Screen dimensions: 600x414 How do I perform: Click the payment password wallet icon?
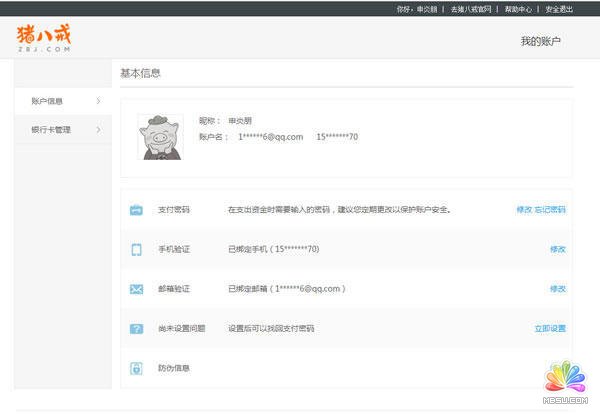pyautogui.click(x=136, y=210)
